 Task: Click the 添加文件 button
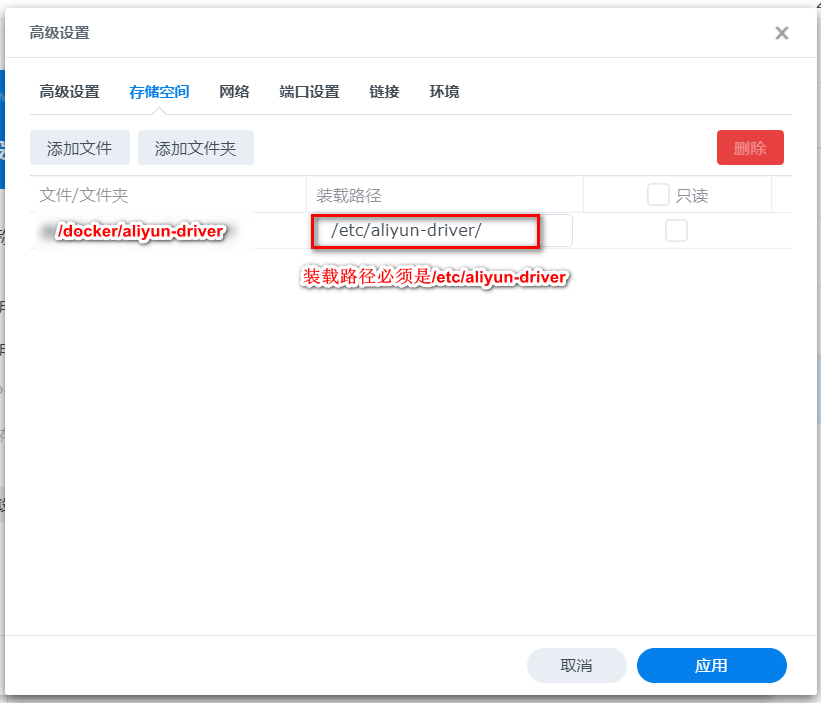click(x=79, y=146)
